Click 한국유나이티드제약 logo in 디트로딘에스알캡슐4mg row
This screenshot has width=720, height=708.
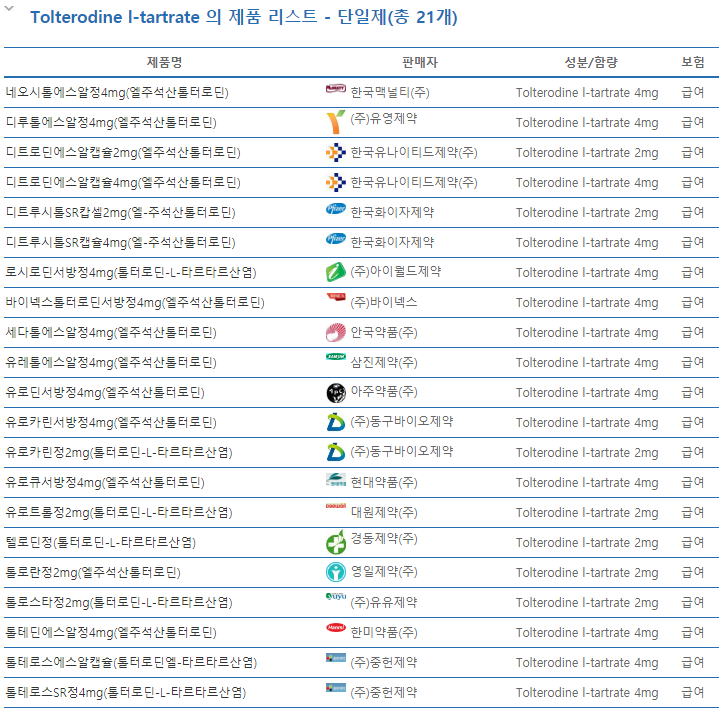coord(336,182)
